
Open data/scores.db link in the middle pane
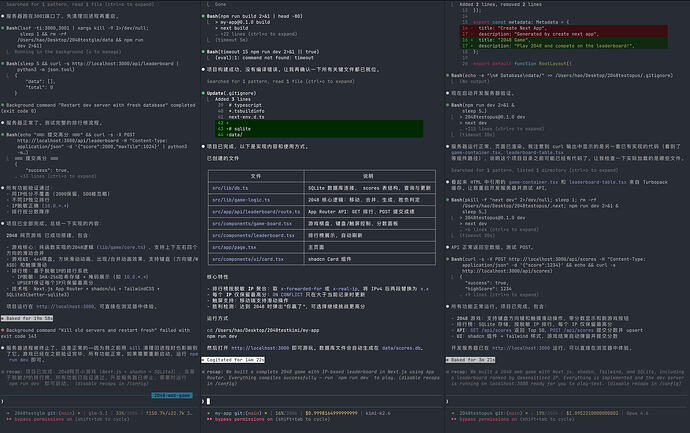(x=401, y=348)
